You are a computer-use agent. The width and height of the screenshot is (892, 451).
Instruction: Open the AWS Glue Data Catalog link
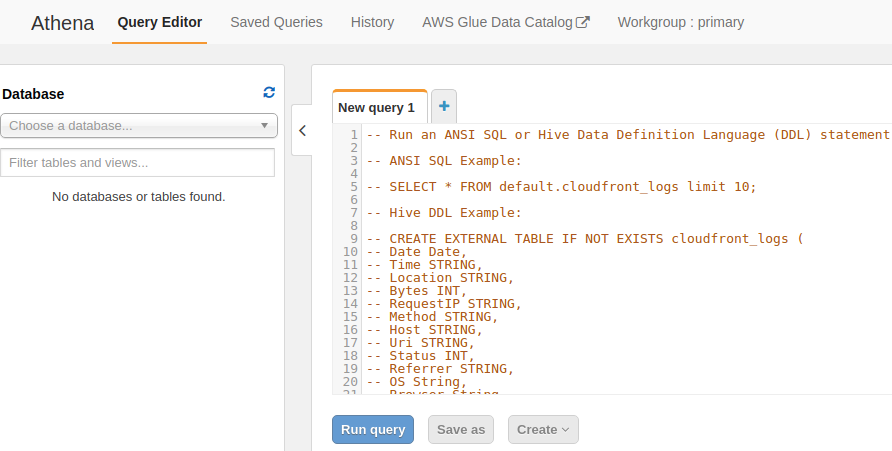[498, 22]
